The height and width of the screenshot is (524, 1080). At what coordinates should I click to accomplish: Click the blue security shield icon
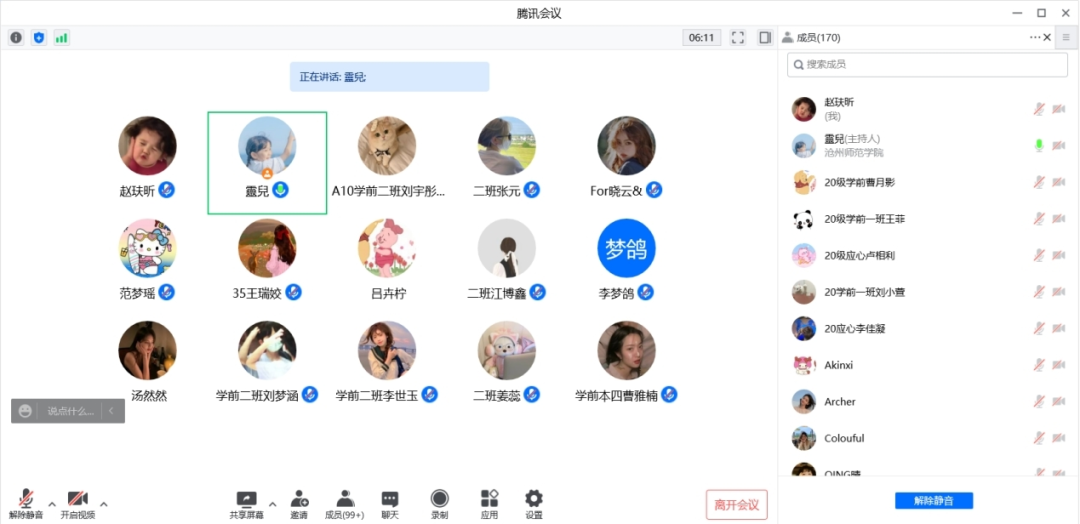coord(39,38)
